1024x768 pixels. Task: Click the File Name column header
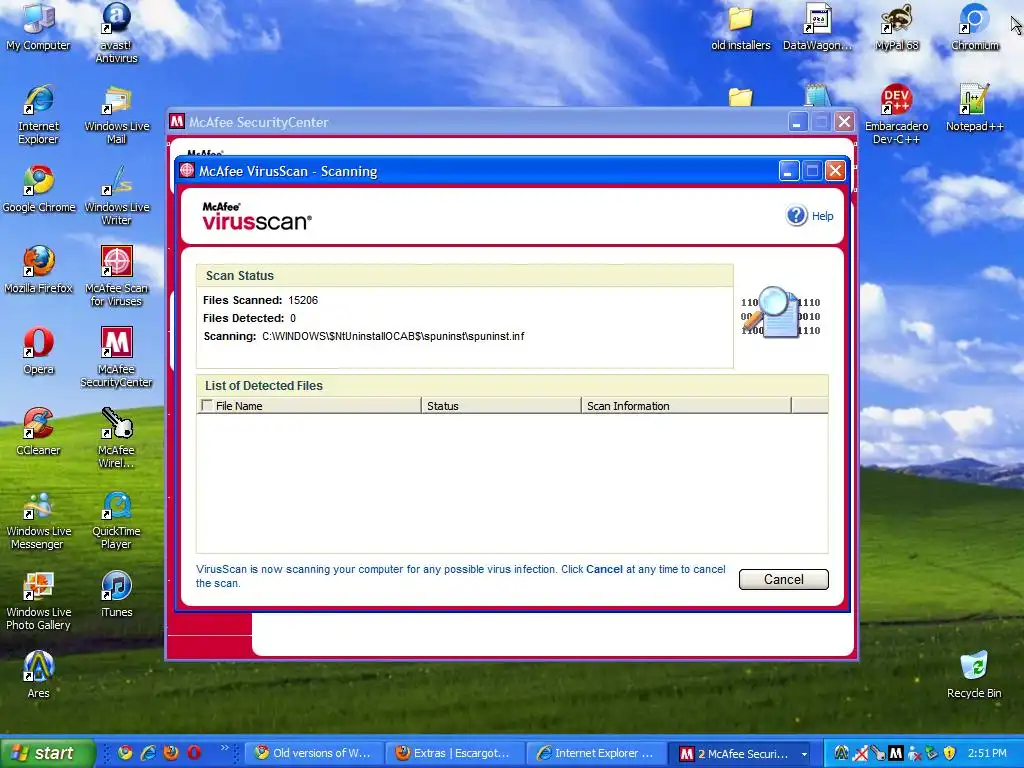[309, 406]
